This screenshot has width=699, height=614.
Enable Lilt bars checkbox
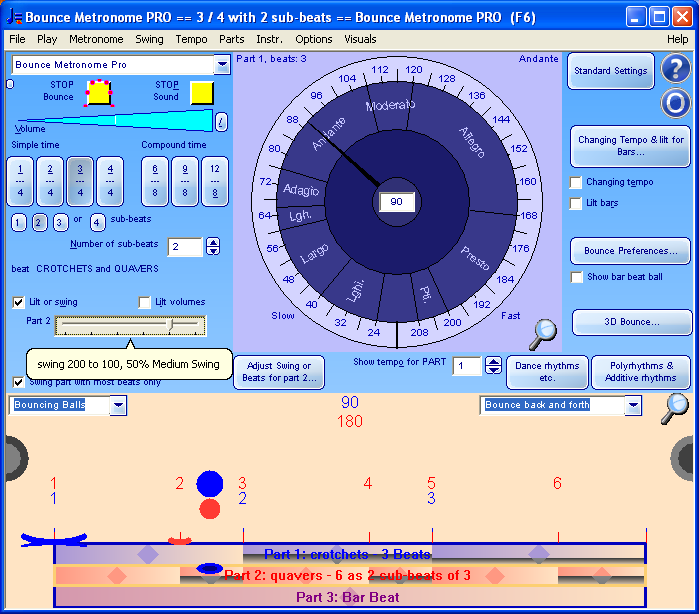click(x=576, y=203)
